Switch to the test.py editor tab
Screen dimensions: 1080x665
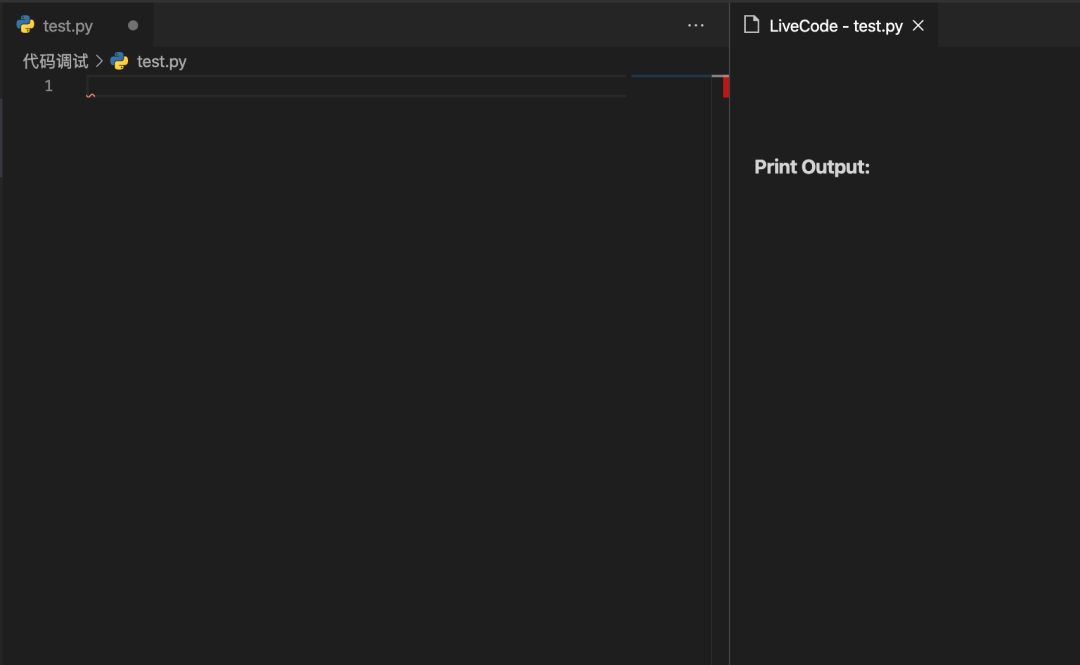coord(68,26)
